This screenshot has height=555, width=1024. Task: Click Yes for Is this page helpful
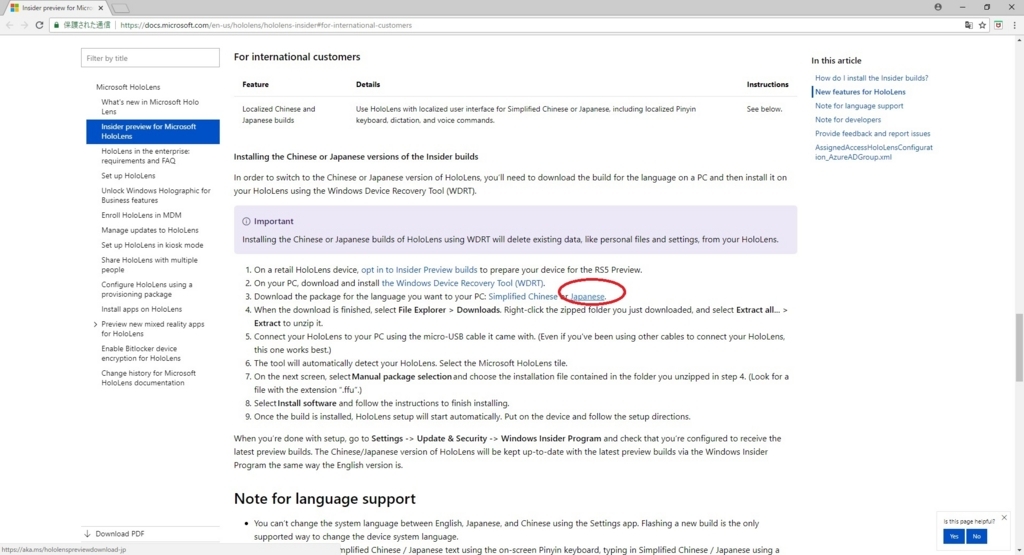click(x=953, y=536)
